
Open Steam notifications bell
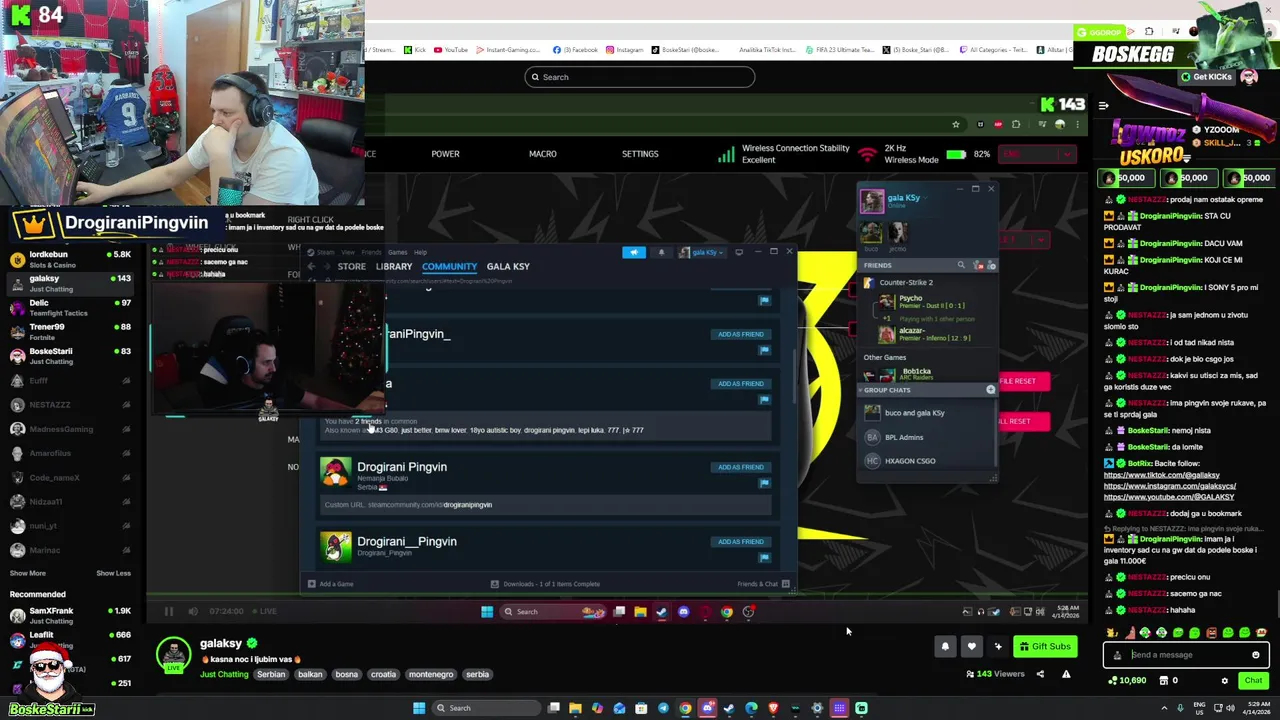661,252
